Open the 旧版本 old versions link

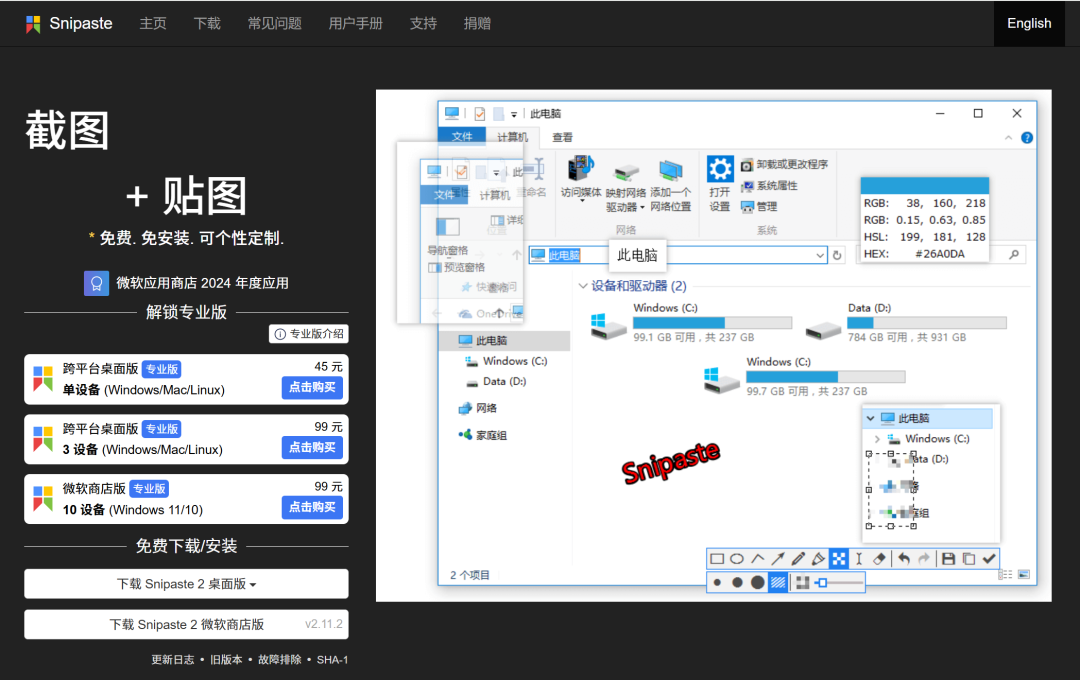[x=226, y=659]
